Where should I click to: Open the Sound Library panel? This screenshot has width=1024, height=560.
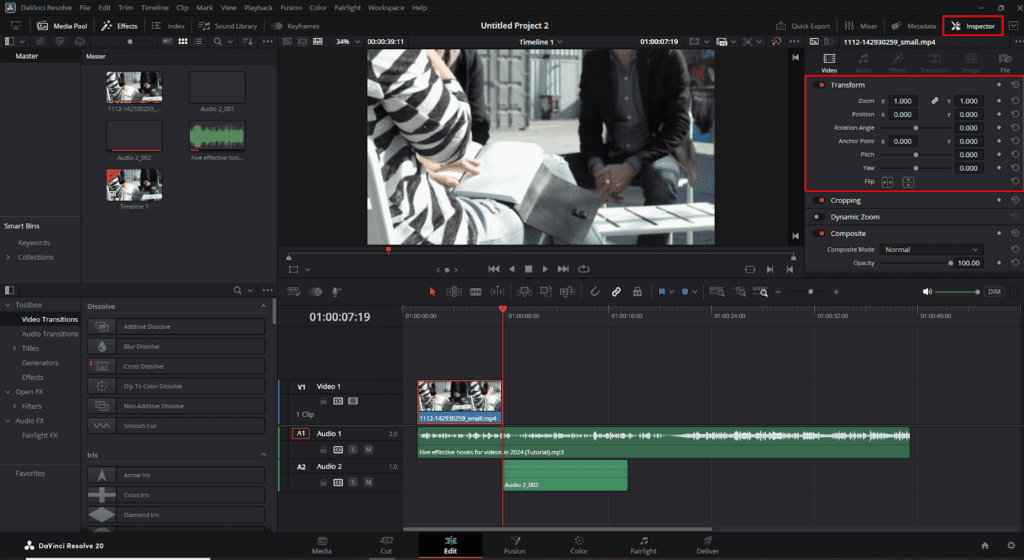click(x=228, y=26)
